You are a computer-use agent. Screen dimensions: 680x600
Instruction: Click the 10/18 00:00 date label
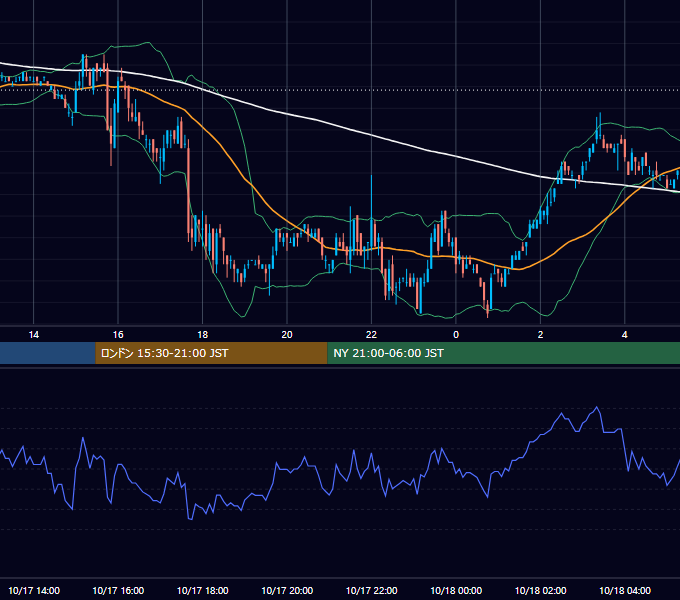coord(456,590)
